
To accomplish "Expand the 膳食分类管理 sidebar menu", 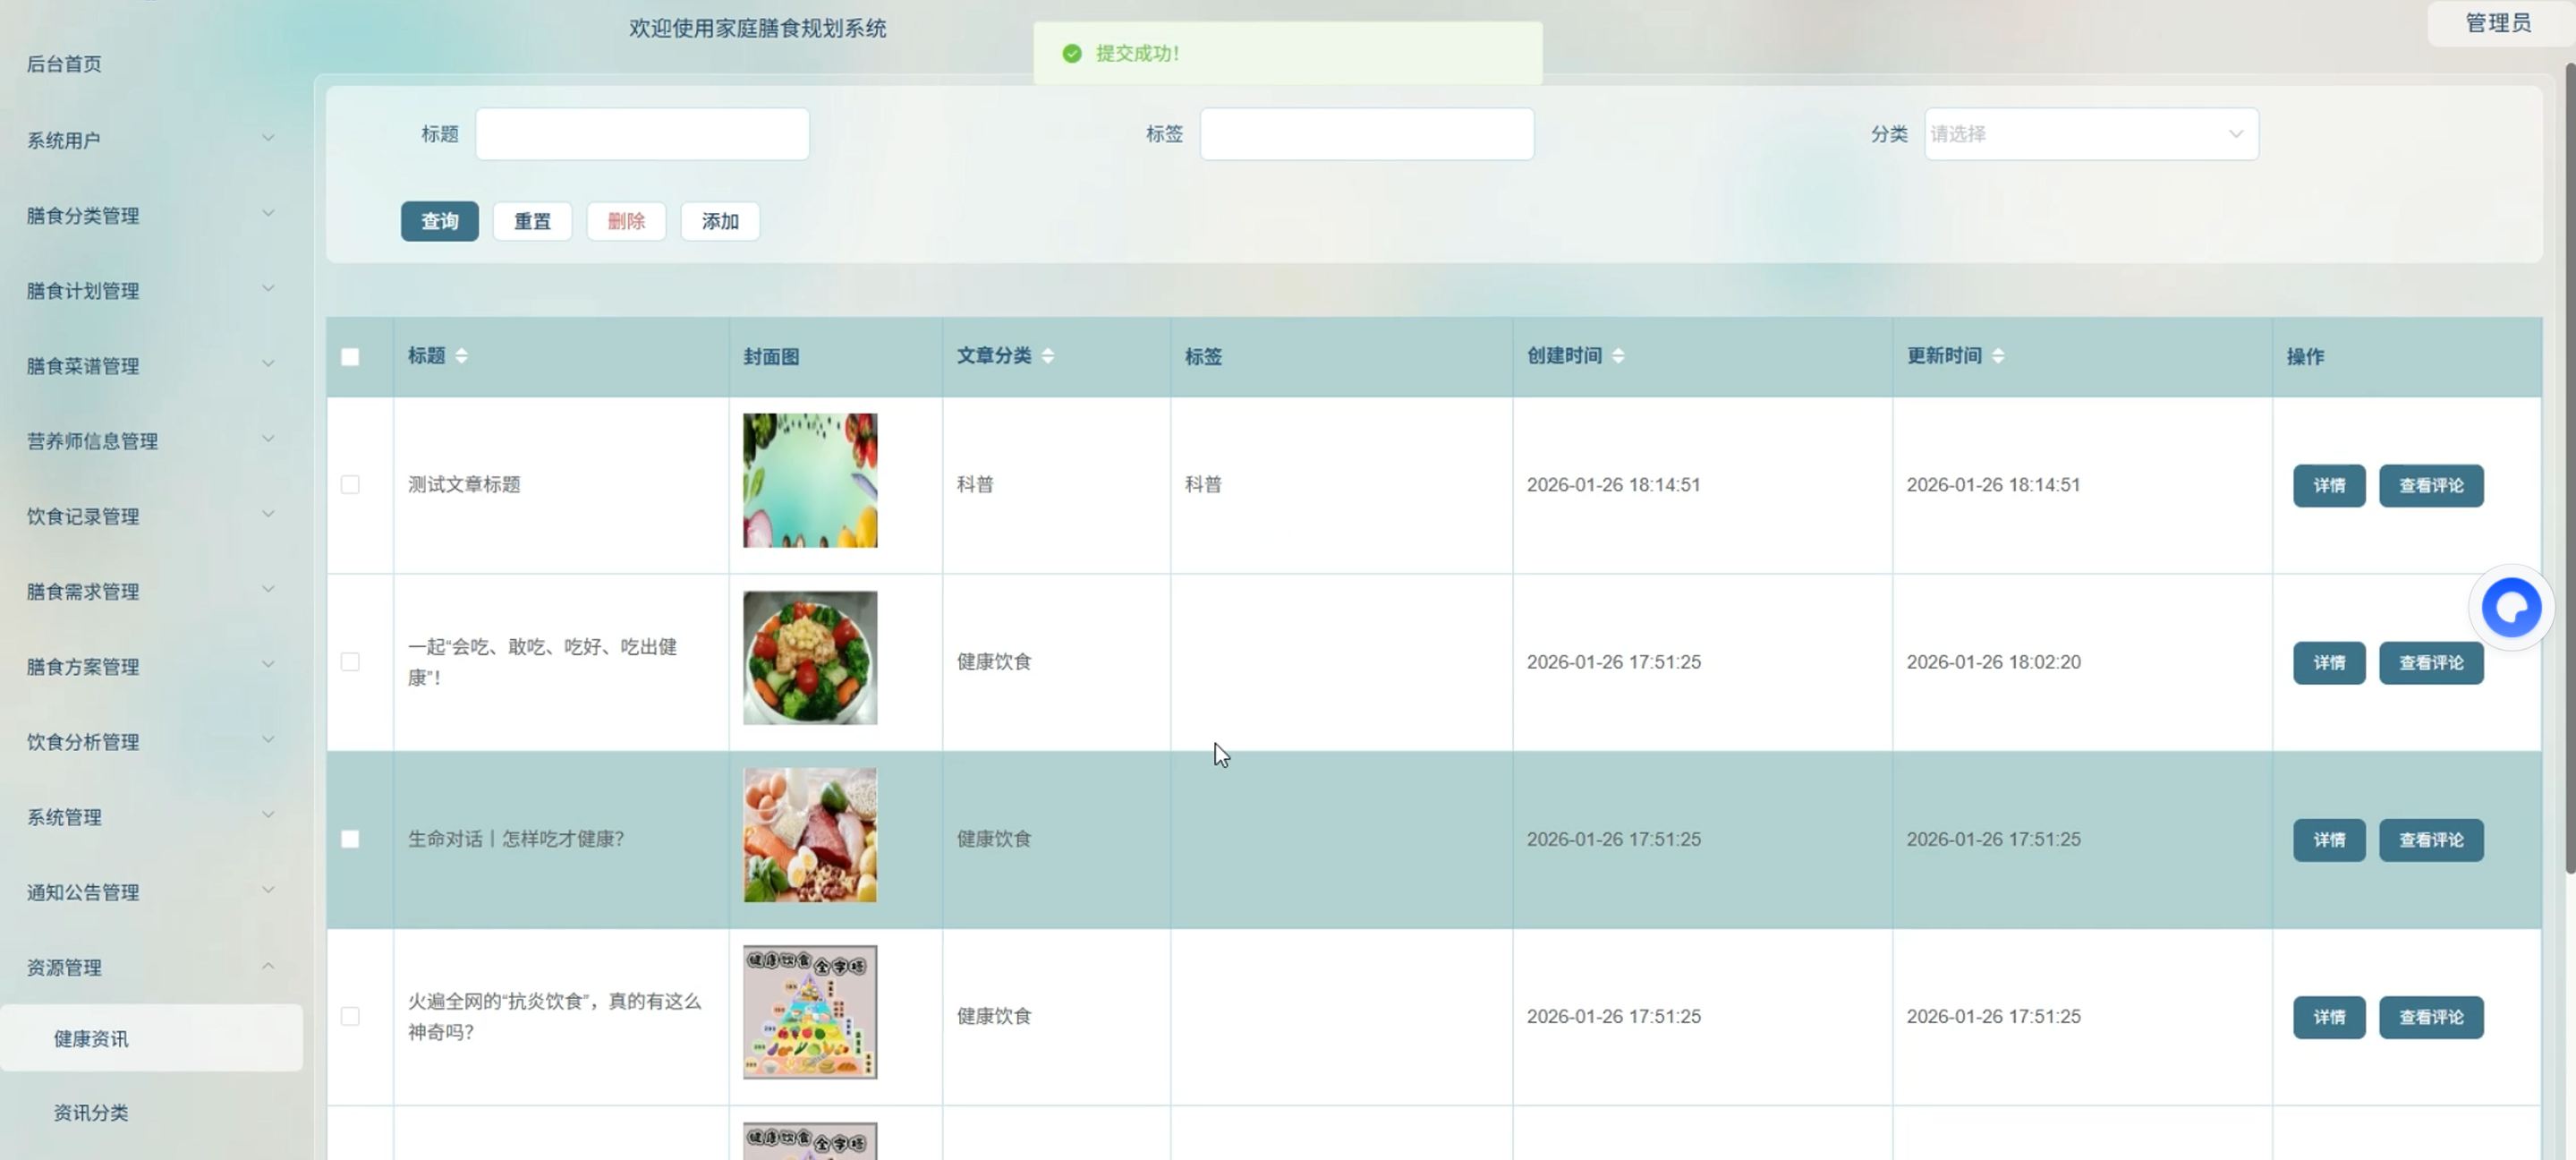I will tap(150, 215).
